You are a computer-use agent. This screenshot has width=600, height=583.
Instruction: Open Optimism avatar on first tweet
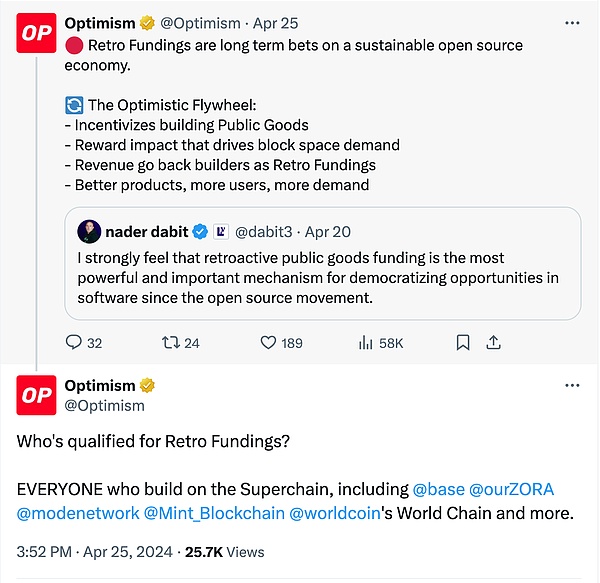coord(37,33)
